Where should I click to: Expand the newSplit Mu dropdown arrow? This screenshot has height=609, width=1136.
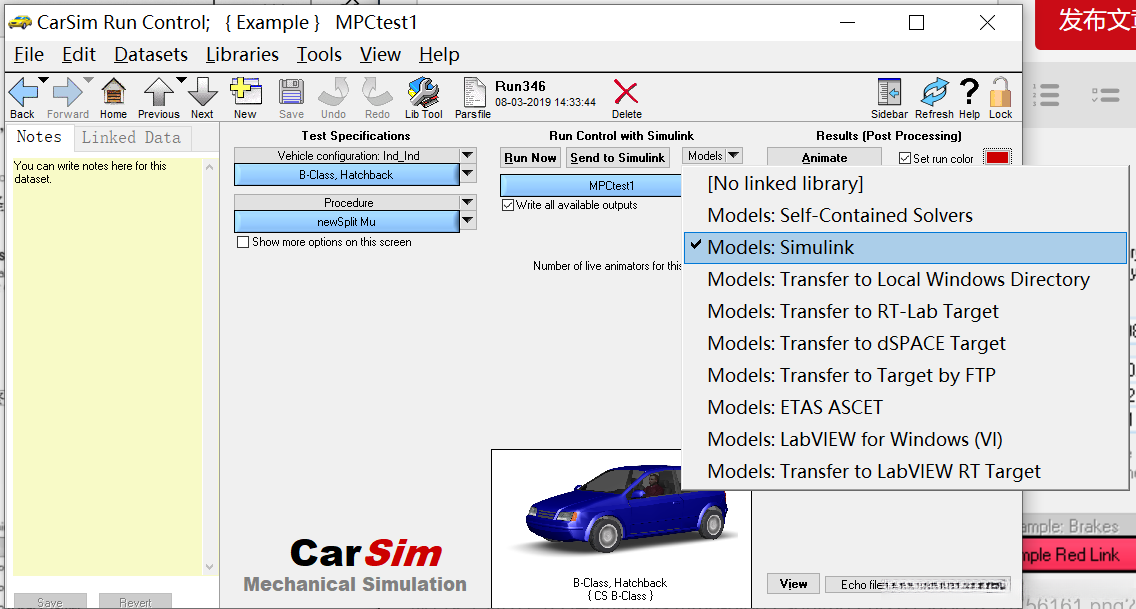coord(468,221)
